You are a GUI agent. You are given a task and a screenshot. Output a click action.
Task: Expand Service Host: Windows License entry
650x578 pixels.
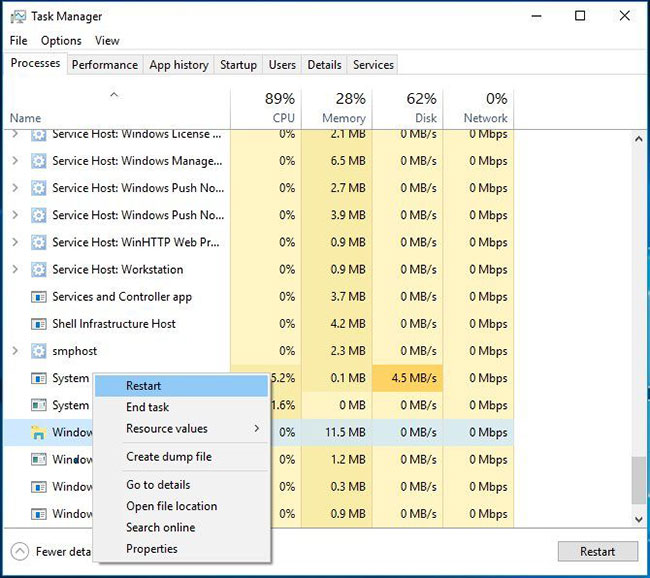[x=14, y=134]
